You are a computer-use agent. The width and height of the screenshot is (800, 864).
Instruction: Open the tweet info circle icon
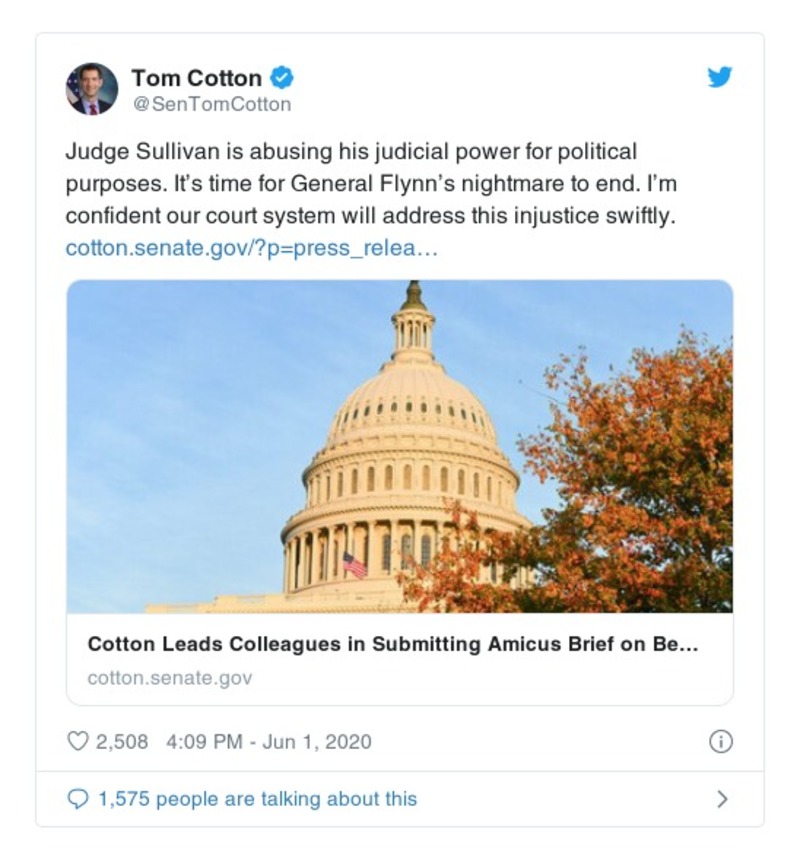720,741
